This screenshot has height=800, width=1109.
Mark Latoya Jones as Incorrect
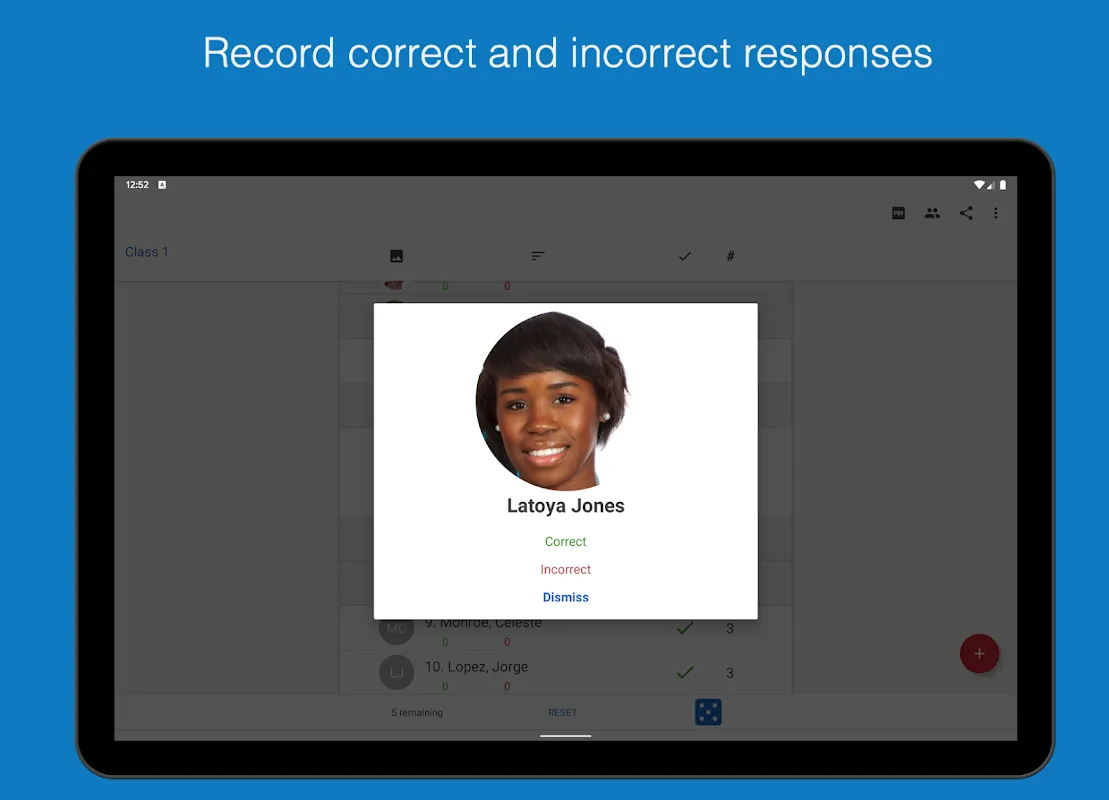pyautogui.click(x=565, y=569)
